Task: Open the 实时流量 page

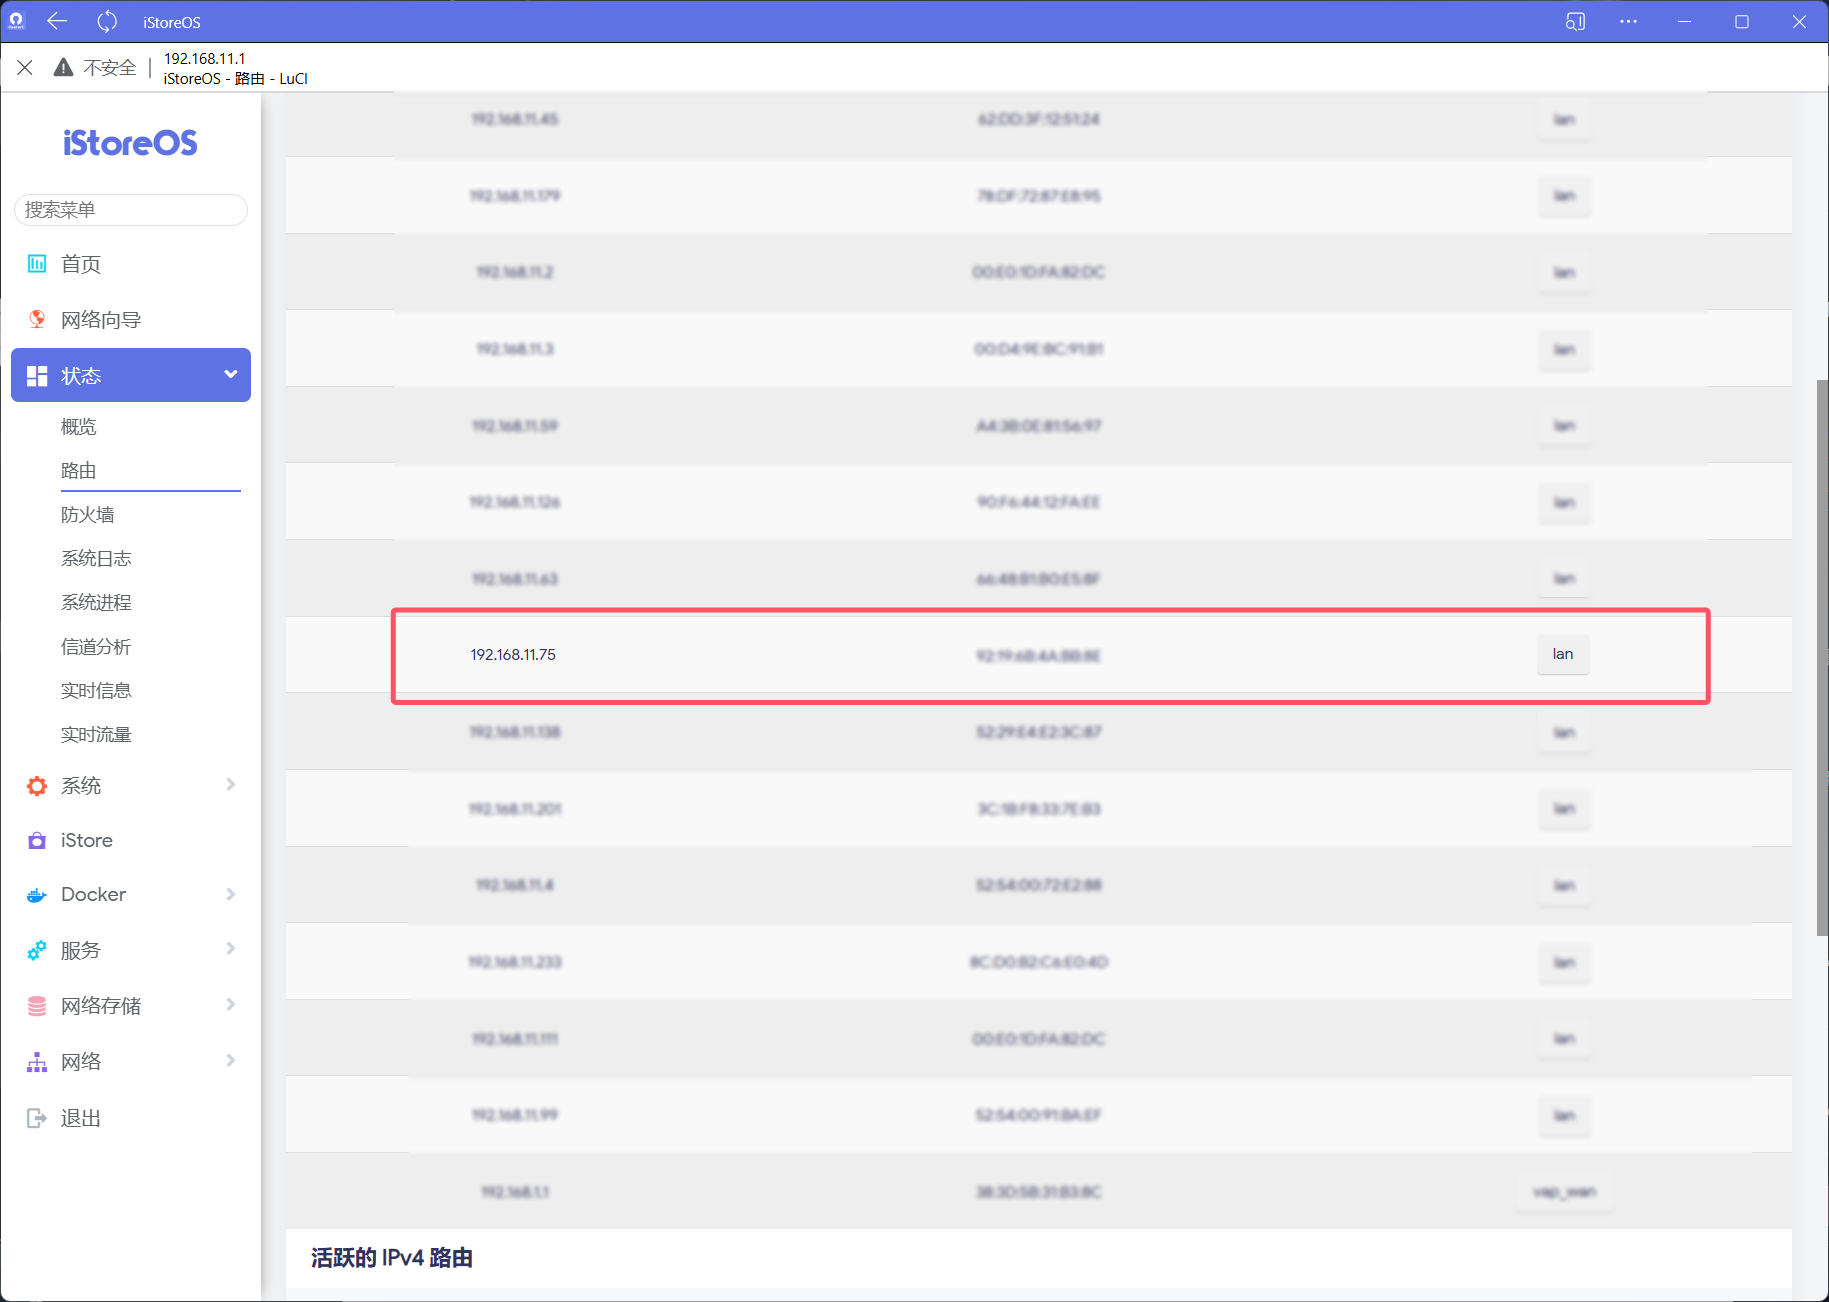Action: (96, 735)
